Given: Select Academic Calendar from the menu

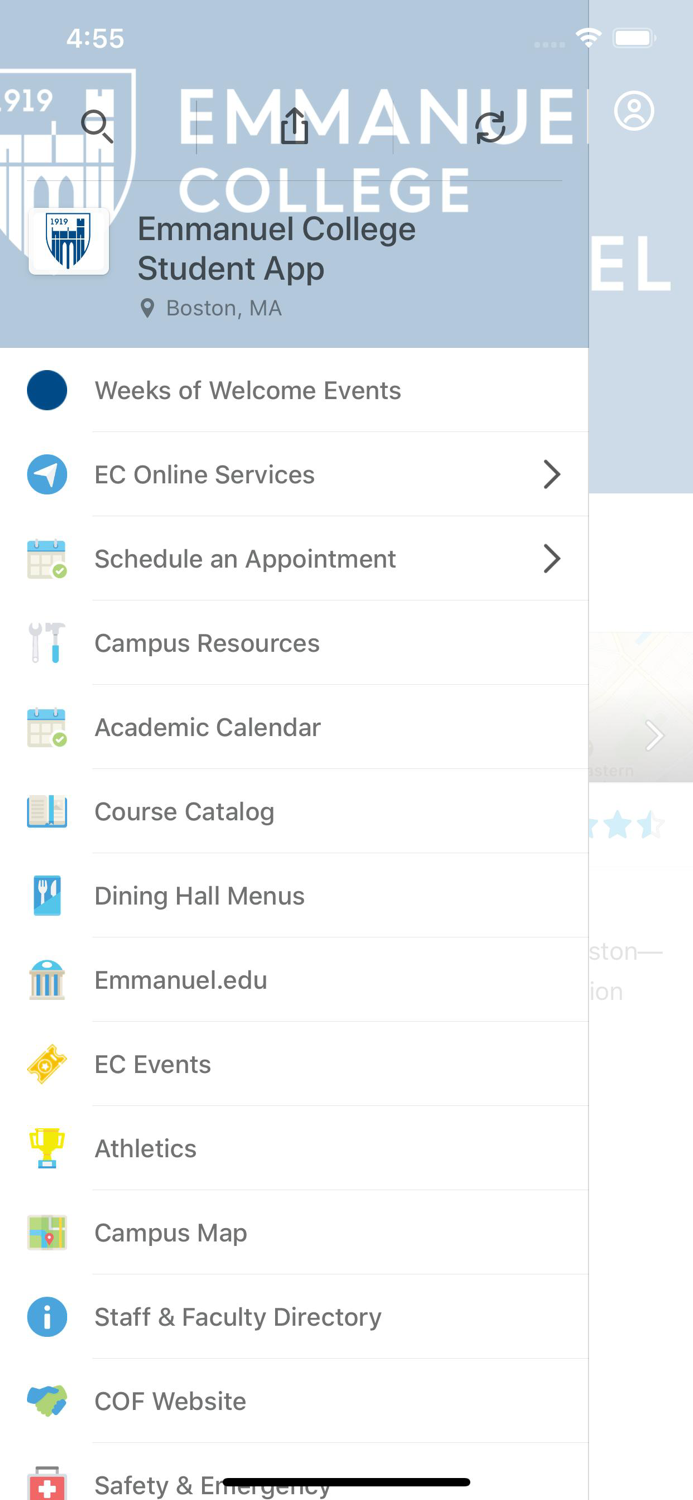Looking at the screenshot, I should (207, 728).
